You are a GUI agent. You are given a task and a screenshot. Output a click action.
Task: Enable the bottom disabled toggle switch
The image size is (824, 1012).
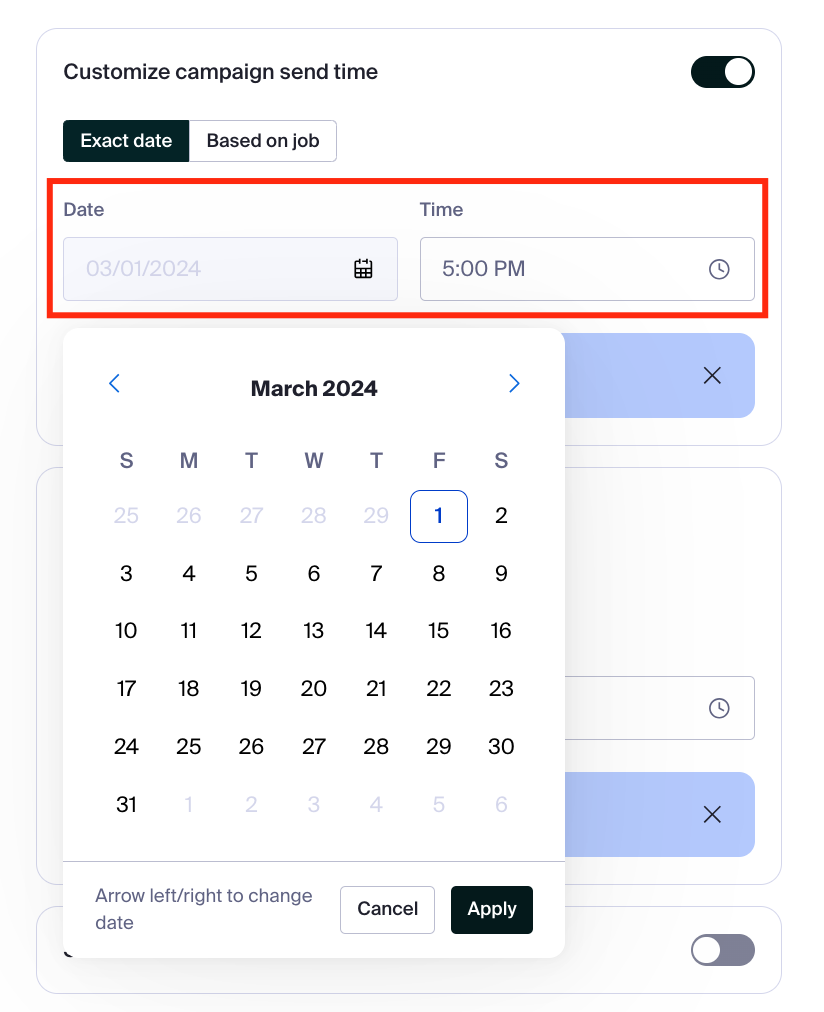[x=723, y=950]
